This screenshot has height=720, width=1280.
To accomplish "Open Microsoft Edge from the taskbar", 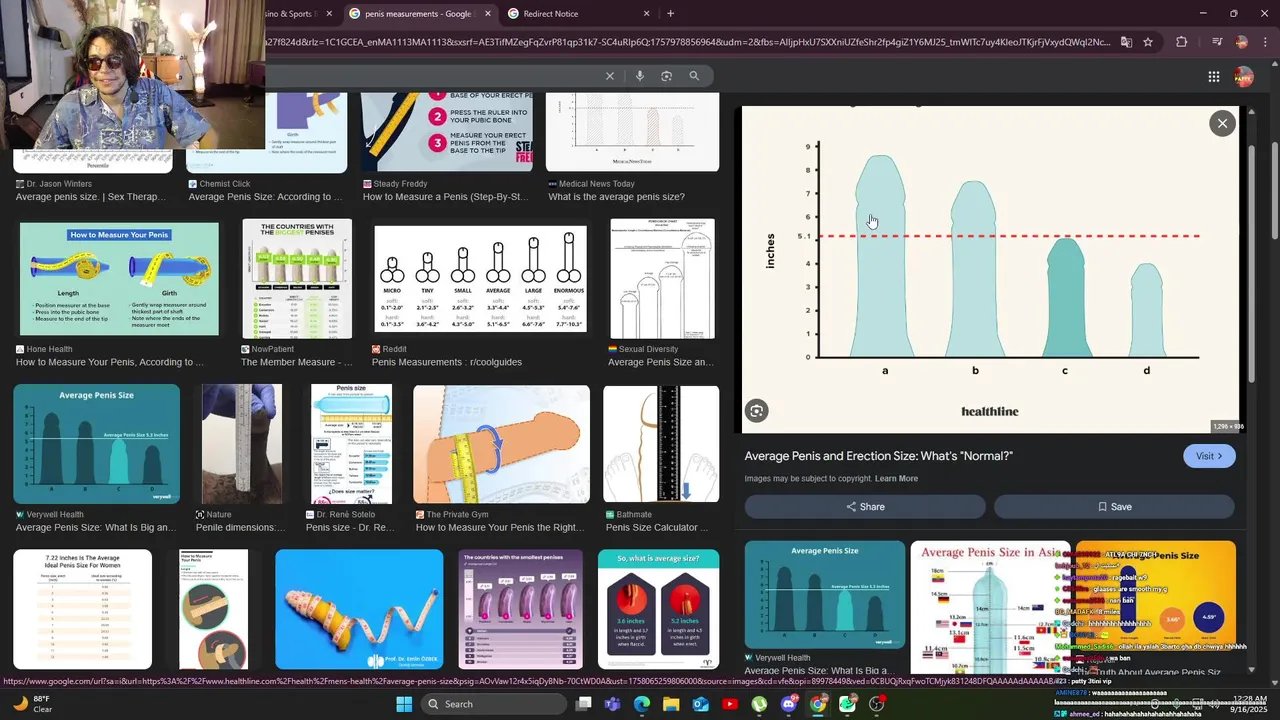I will click(x=642, y=704).
